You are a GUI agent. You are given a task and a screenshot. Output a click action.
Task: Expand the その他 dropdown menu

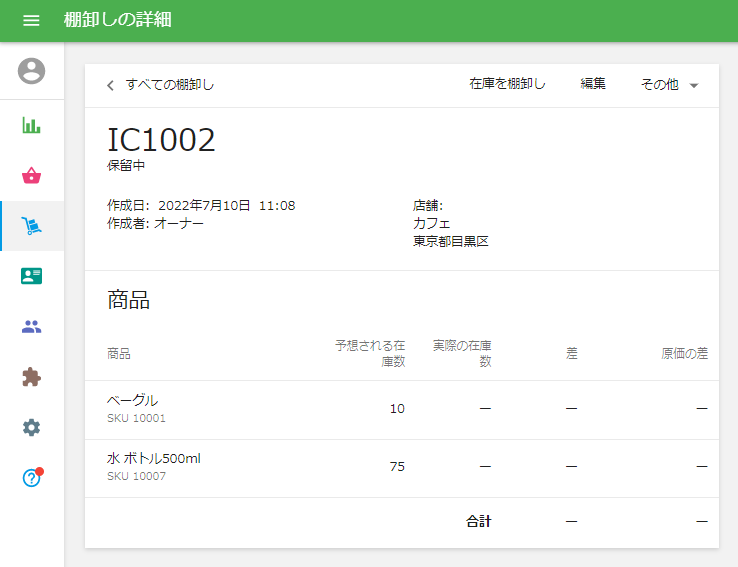[660, 85]
